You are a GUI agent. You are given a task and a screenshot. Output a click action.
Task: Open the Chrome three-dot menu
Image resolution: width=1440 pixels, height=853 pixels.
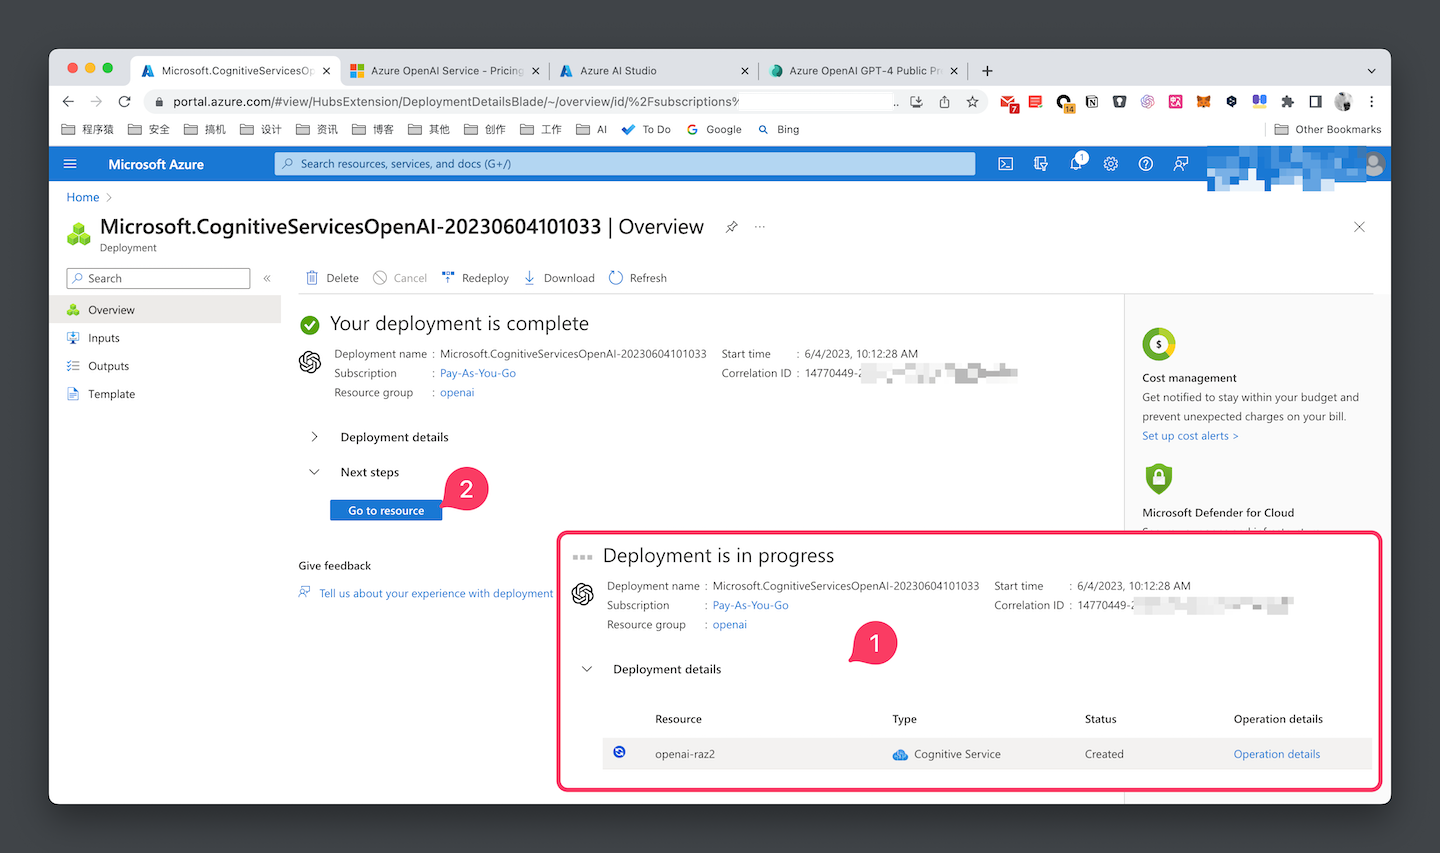pyautogui.click(x=1371, y=101)
